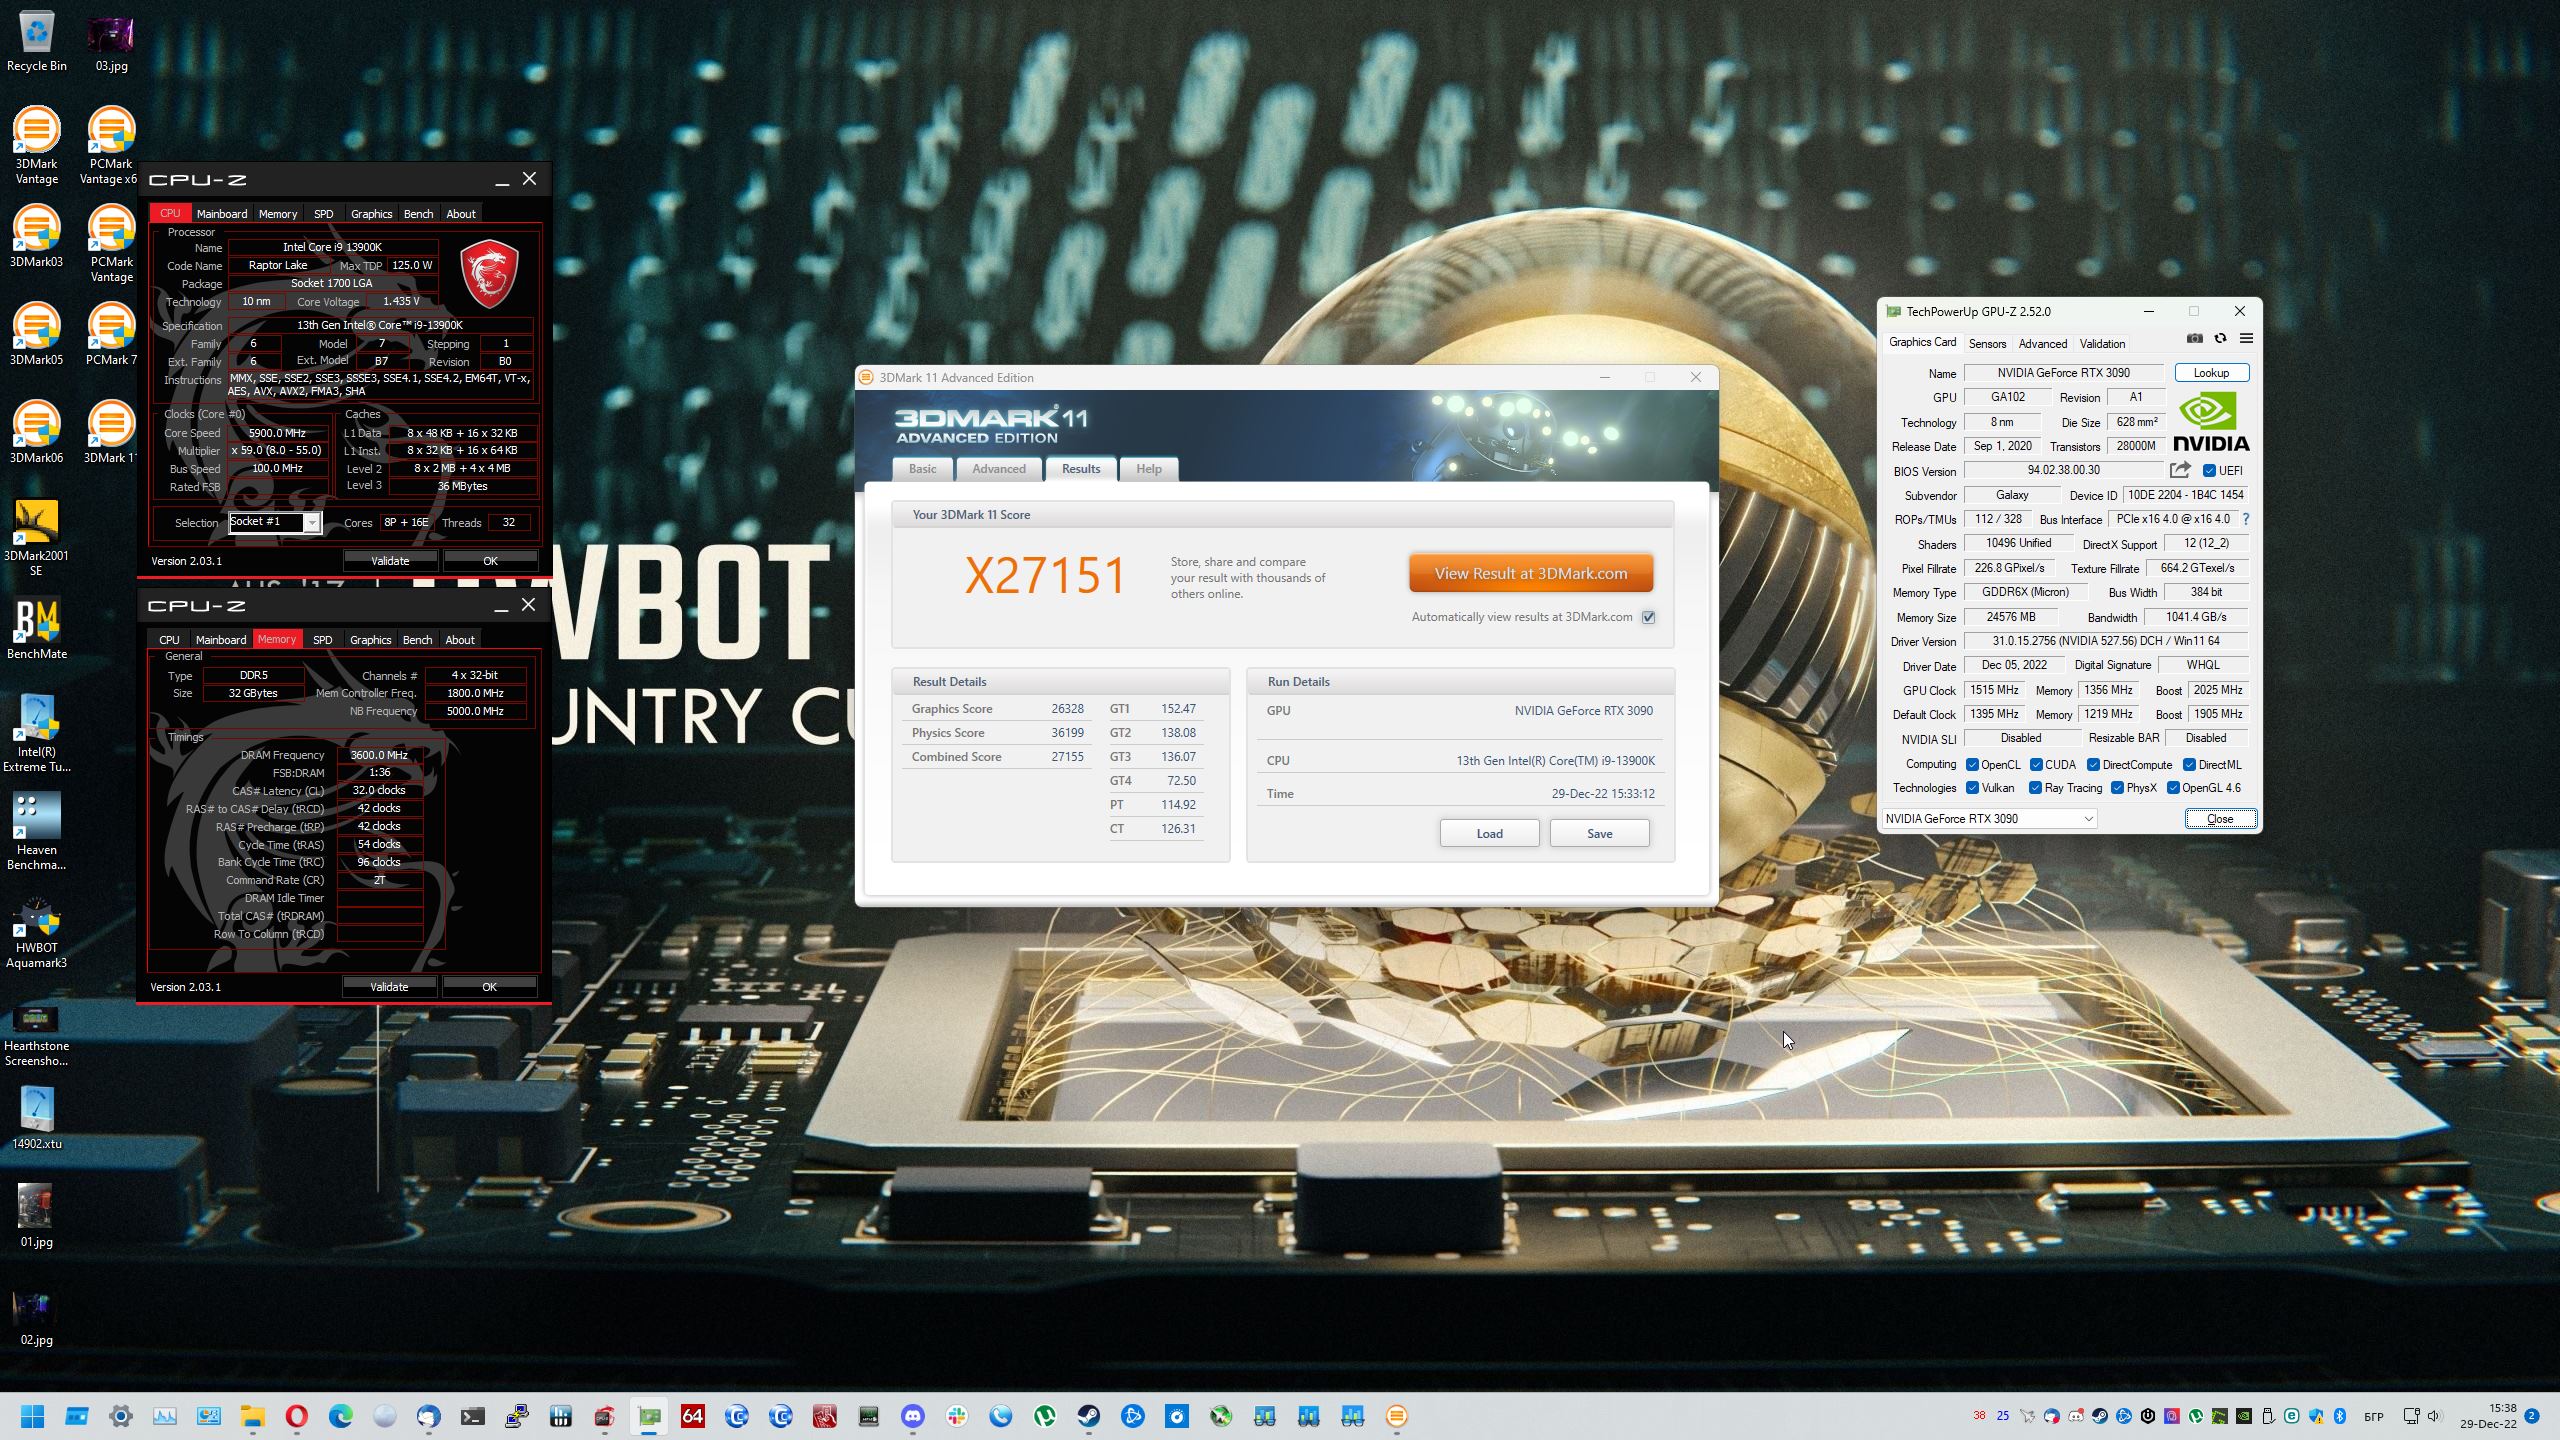Select the Hearthstone Screenshot desktop file
The height and width of the screenshot is (1440, 2560).
point(37,1036)
